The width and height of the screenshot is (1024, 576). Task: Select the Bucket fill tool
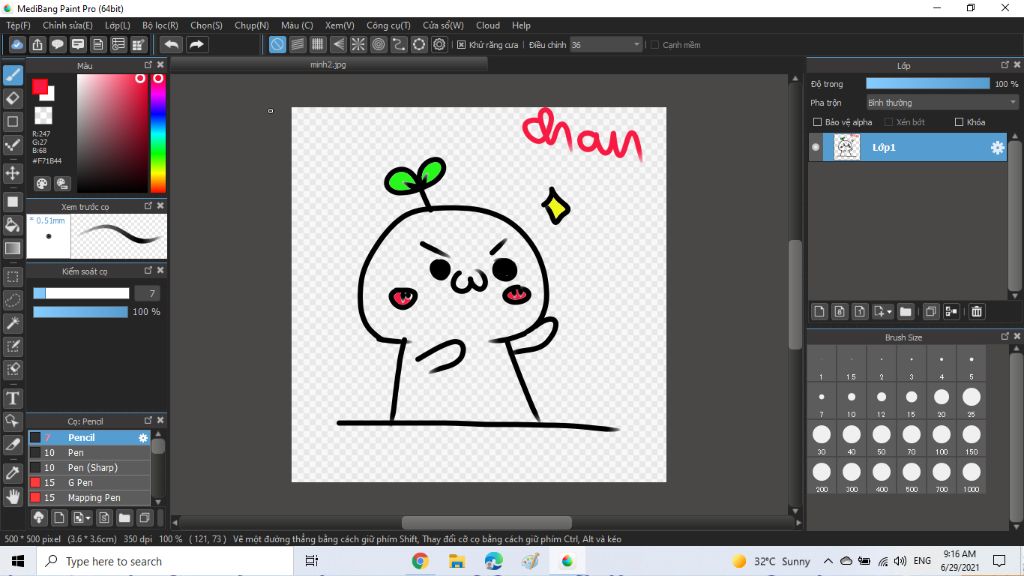pyautogui.click(x=12, y=225)
